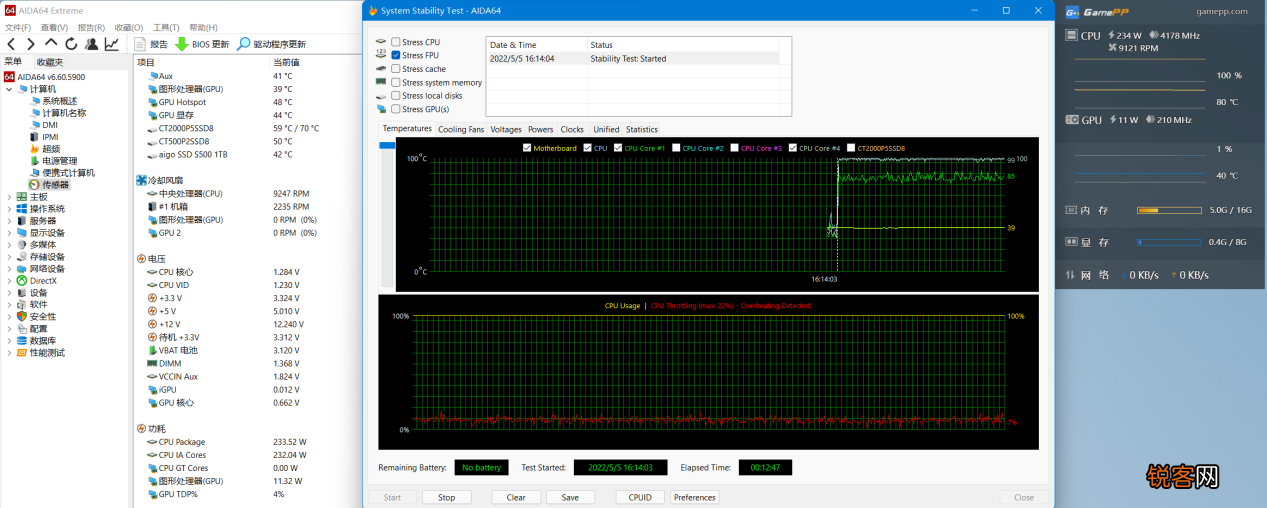Click BIOS 更新 green arrow button
The image size is (1267, 508).
[202, 44]
